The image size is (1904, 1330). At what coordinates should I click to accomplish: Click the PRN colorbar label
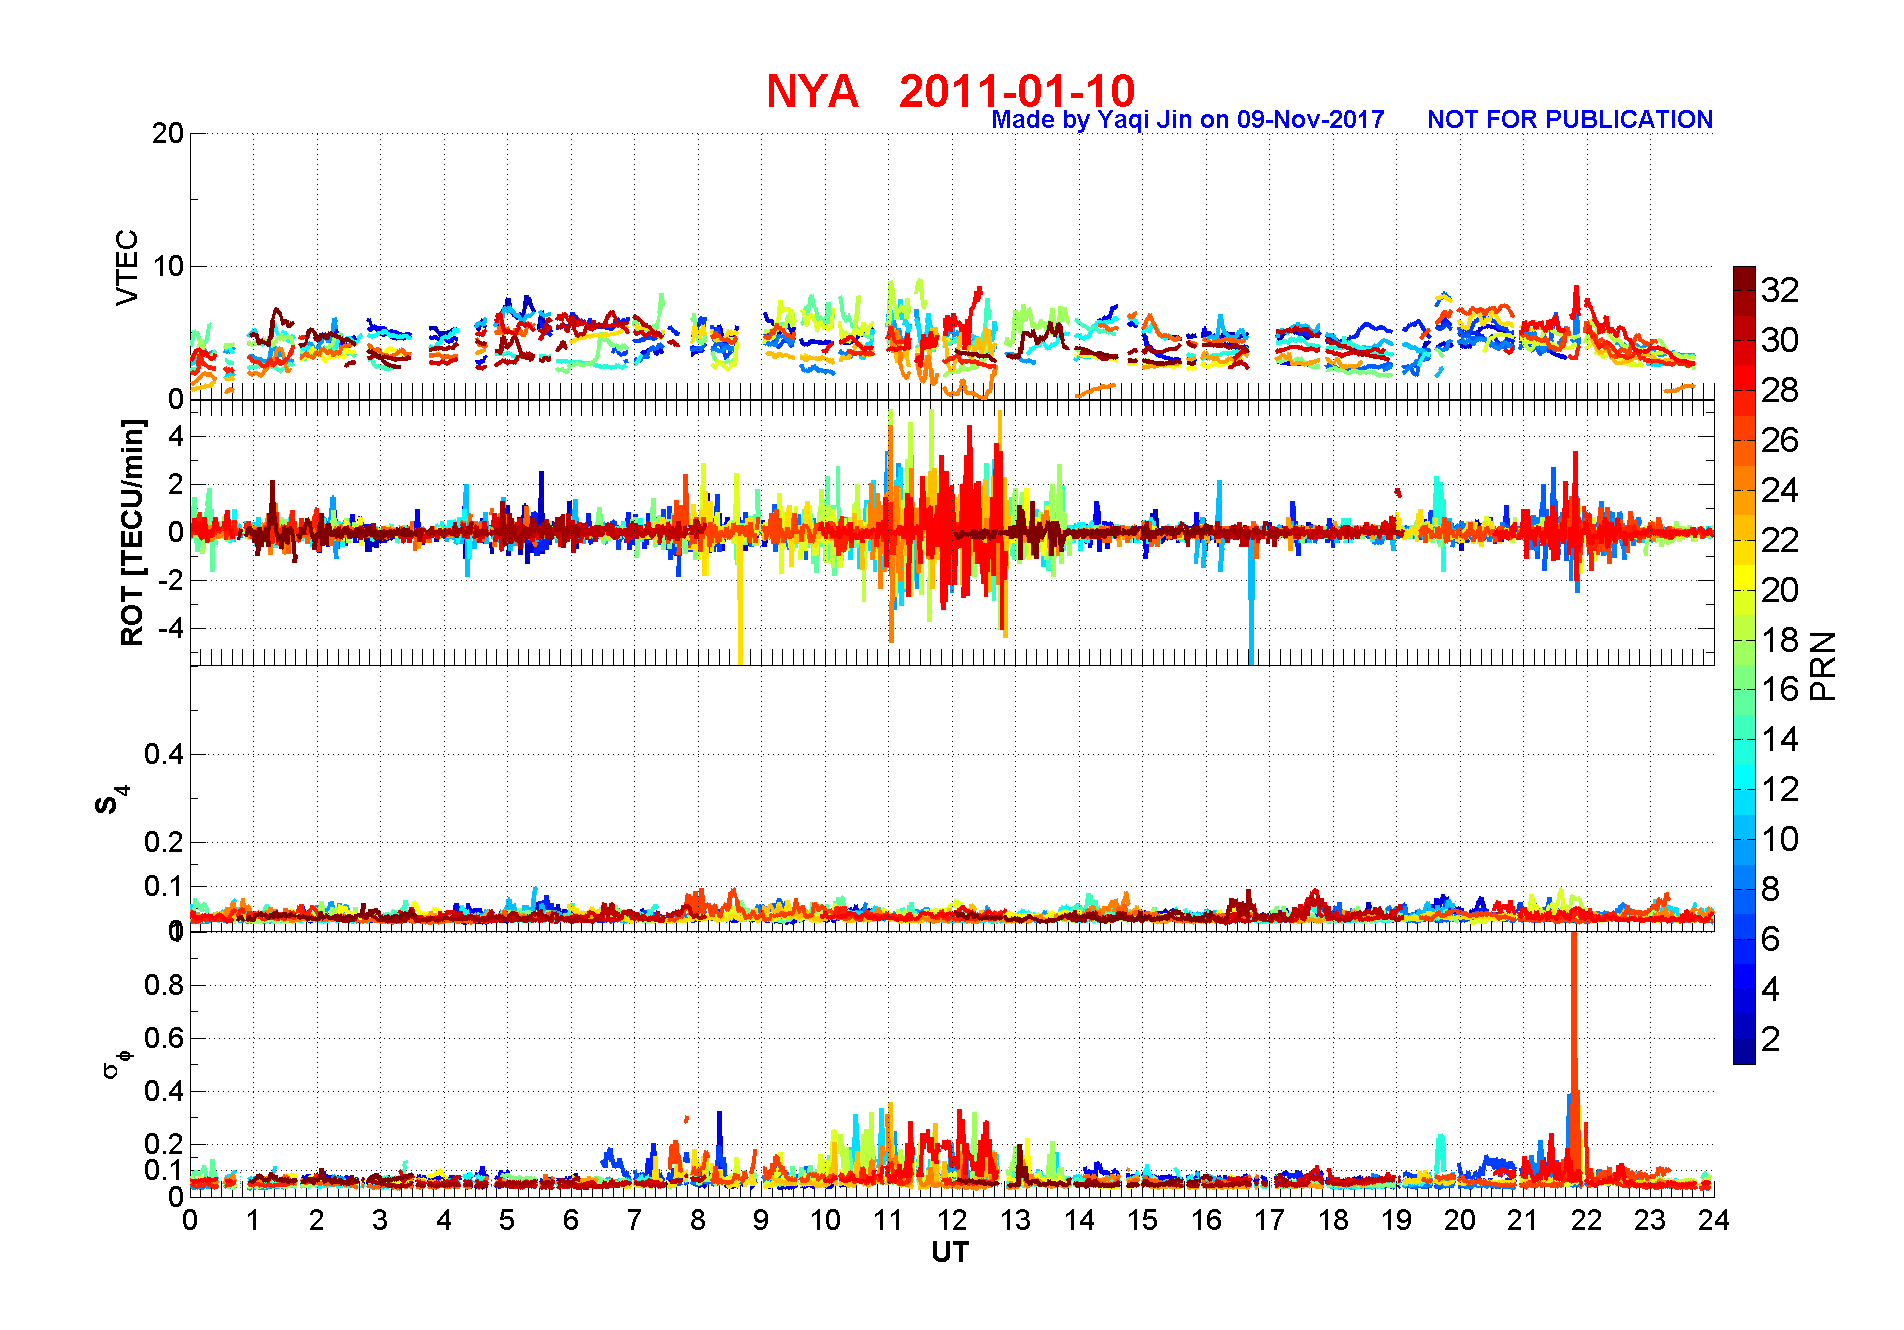point(1824,665)
